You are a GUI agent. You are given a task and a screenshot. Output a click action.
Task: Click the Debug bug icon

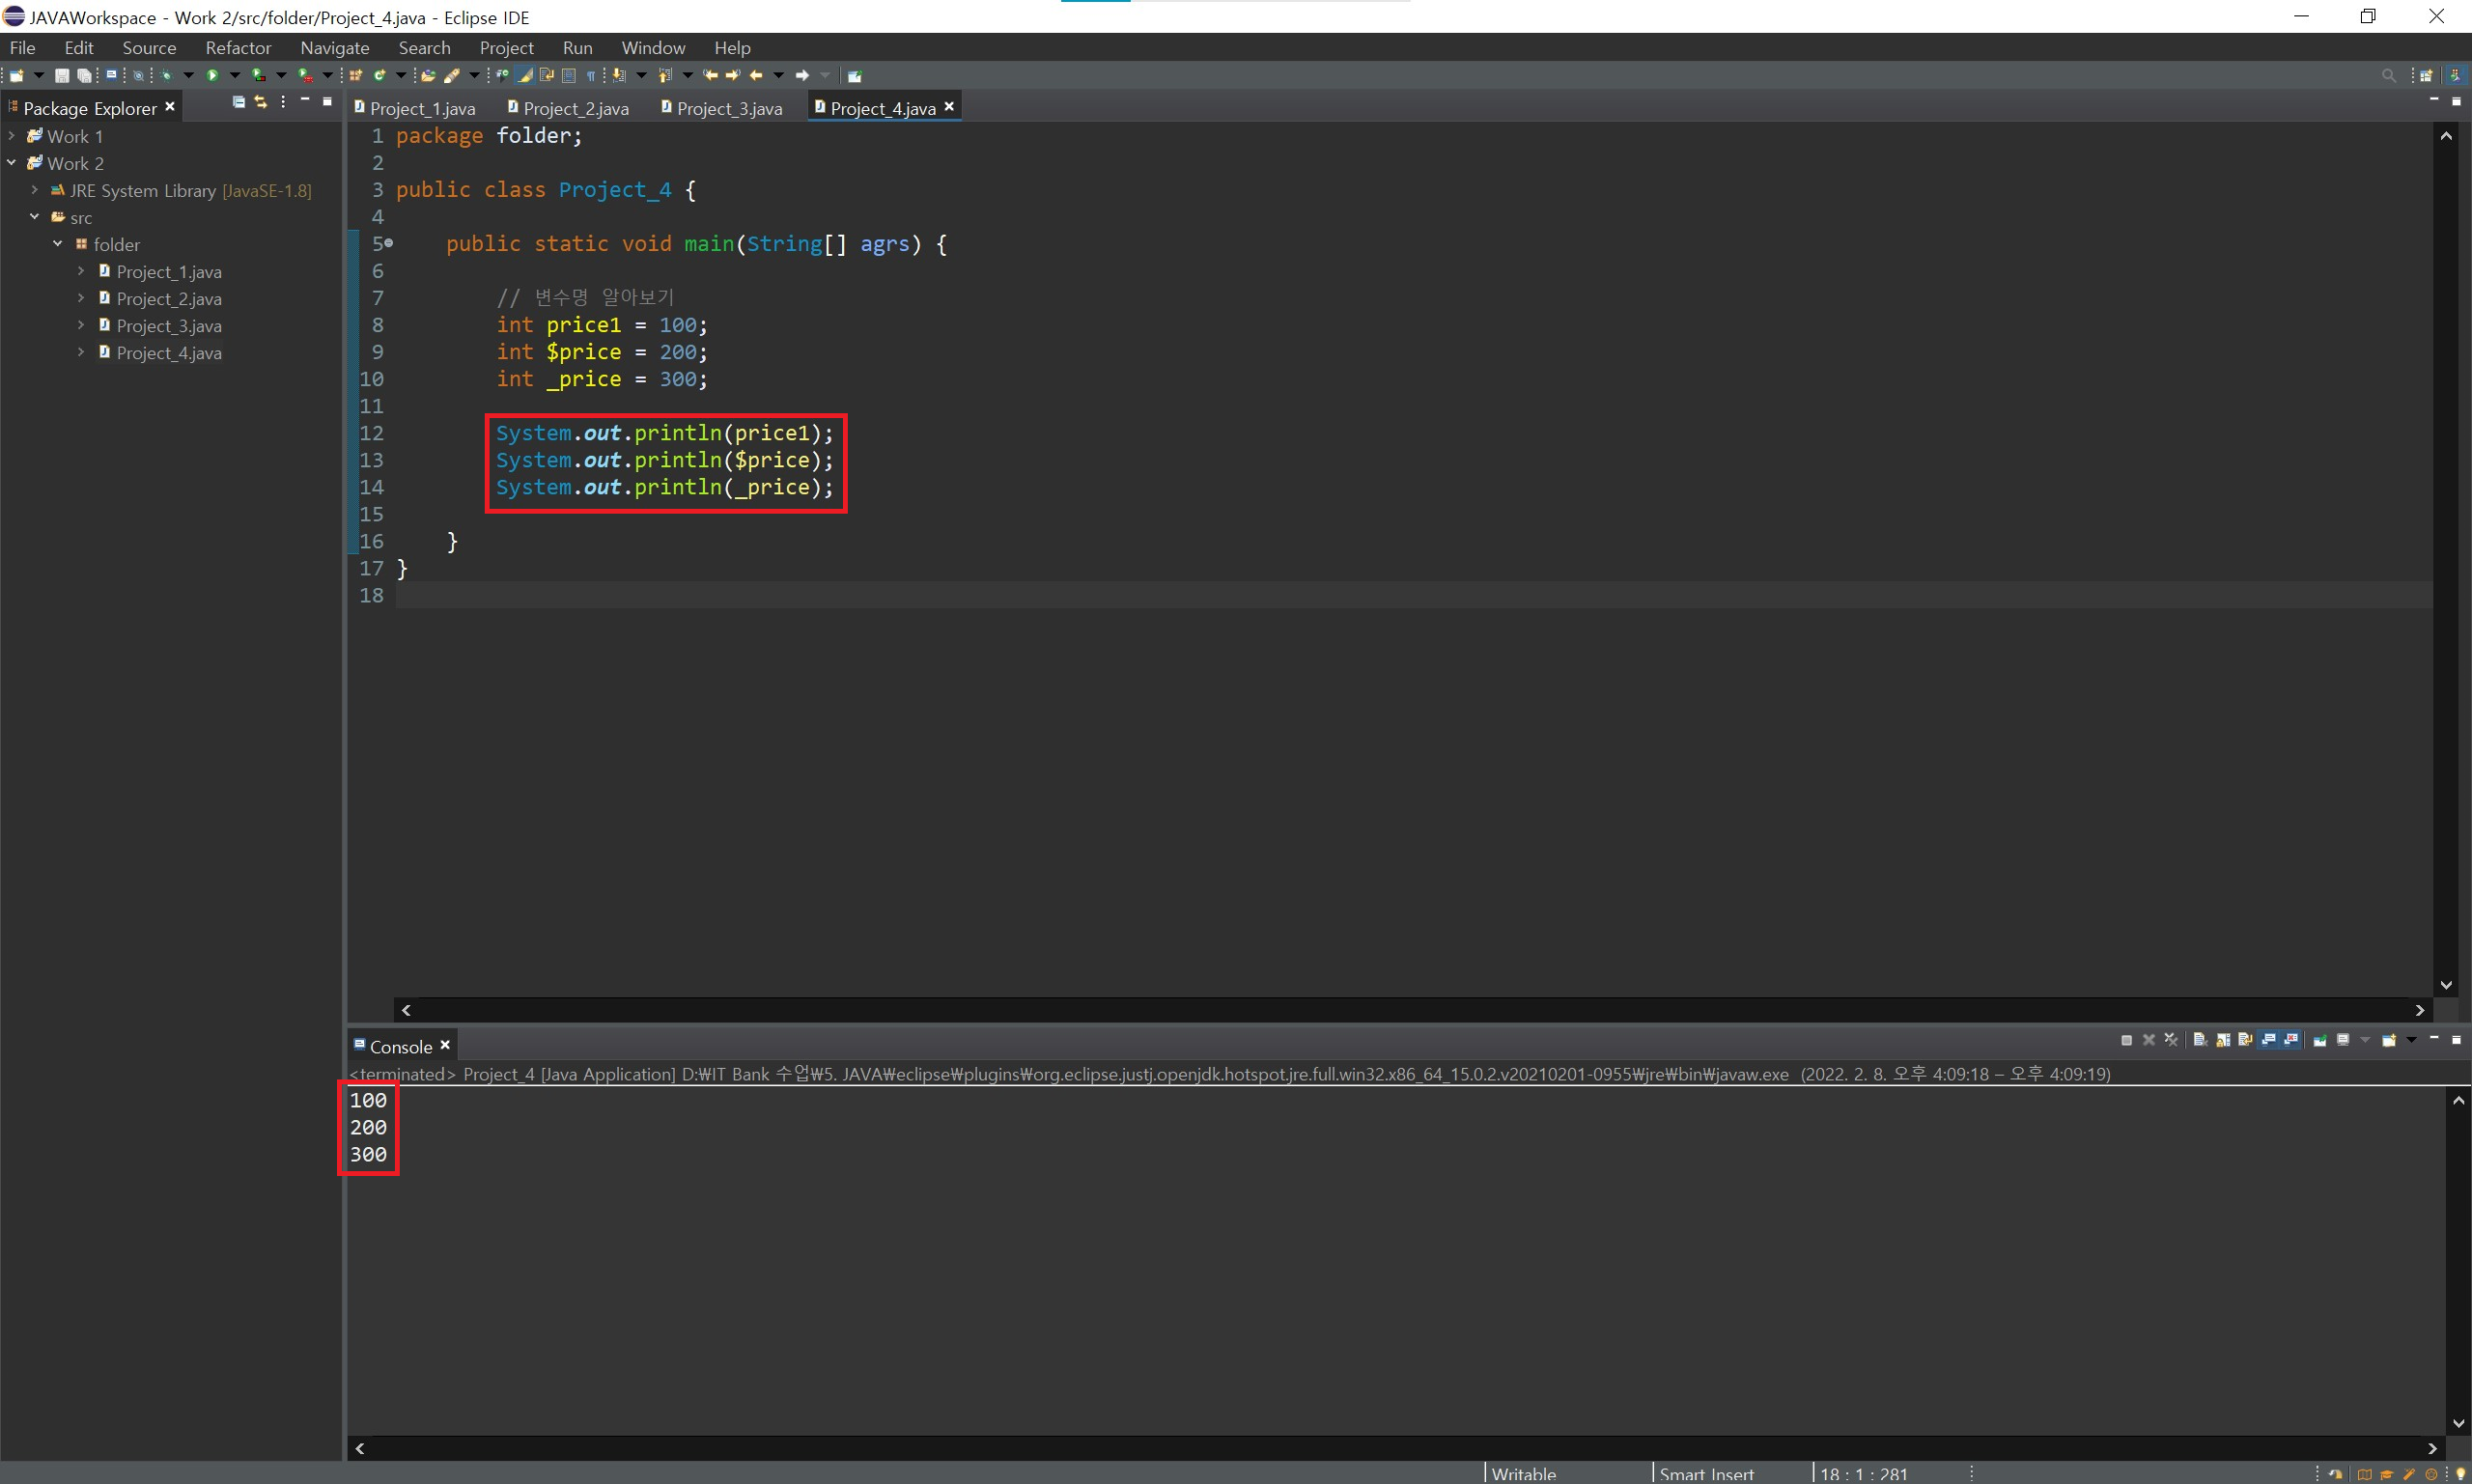tap(166, 75)
